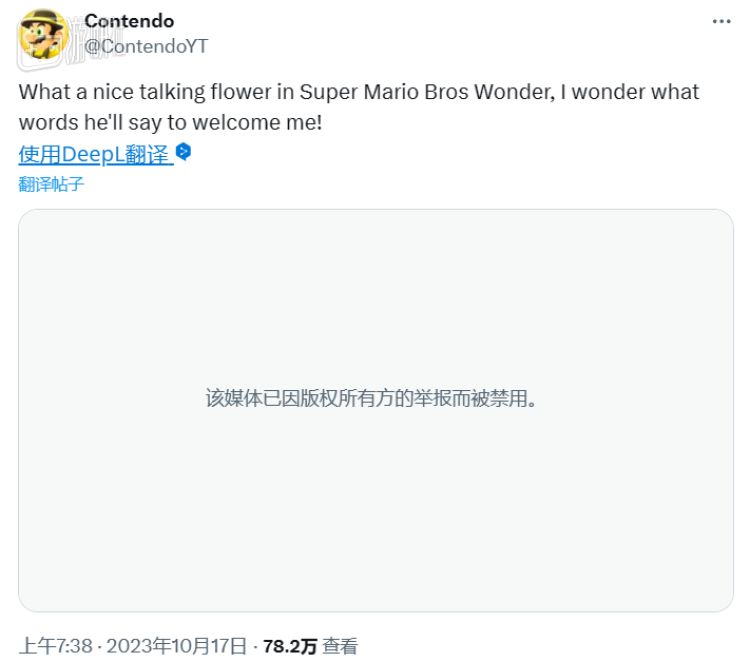Click the DeepL blue hexagon icon
The width and height of the screenshot is (750, 662).
click(x=183, y=152)
